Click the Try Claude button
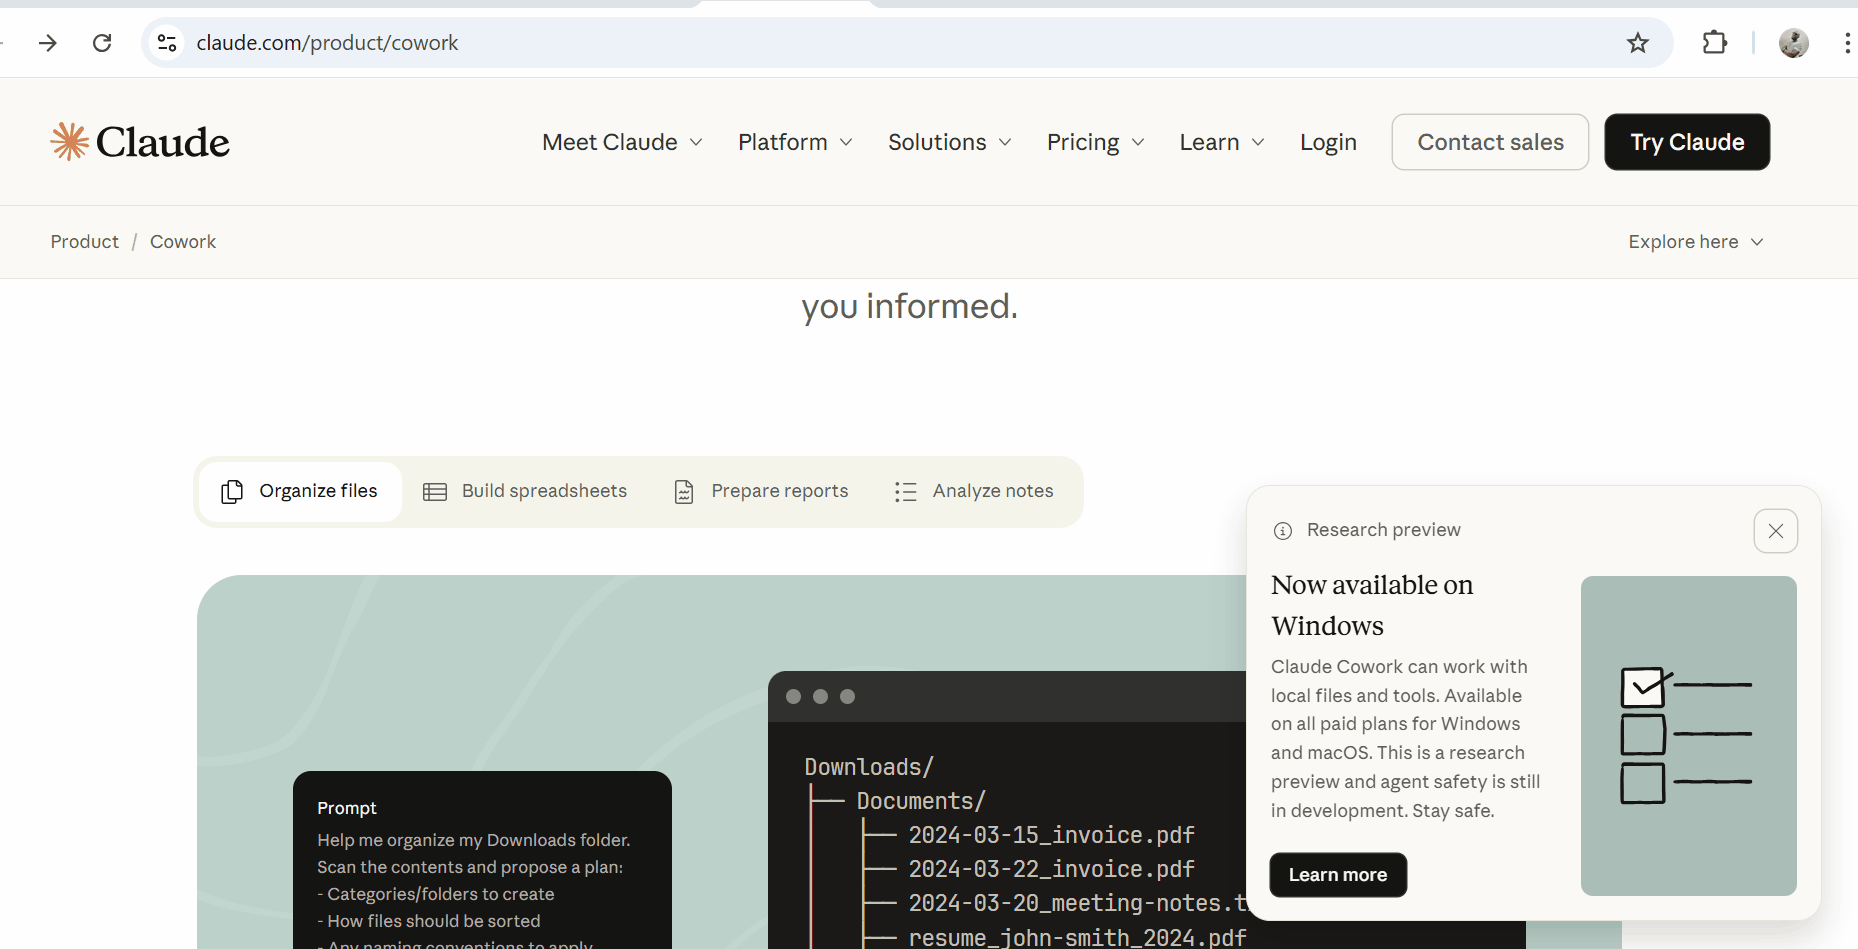This screenshot has height=949, width=1858. (x=1687, y=142)
